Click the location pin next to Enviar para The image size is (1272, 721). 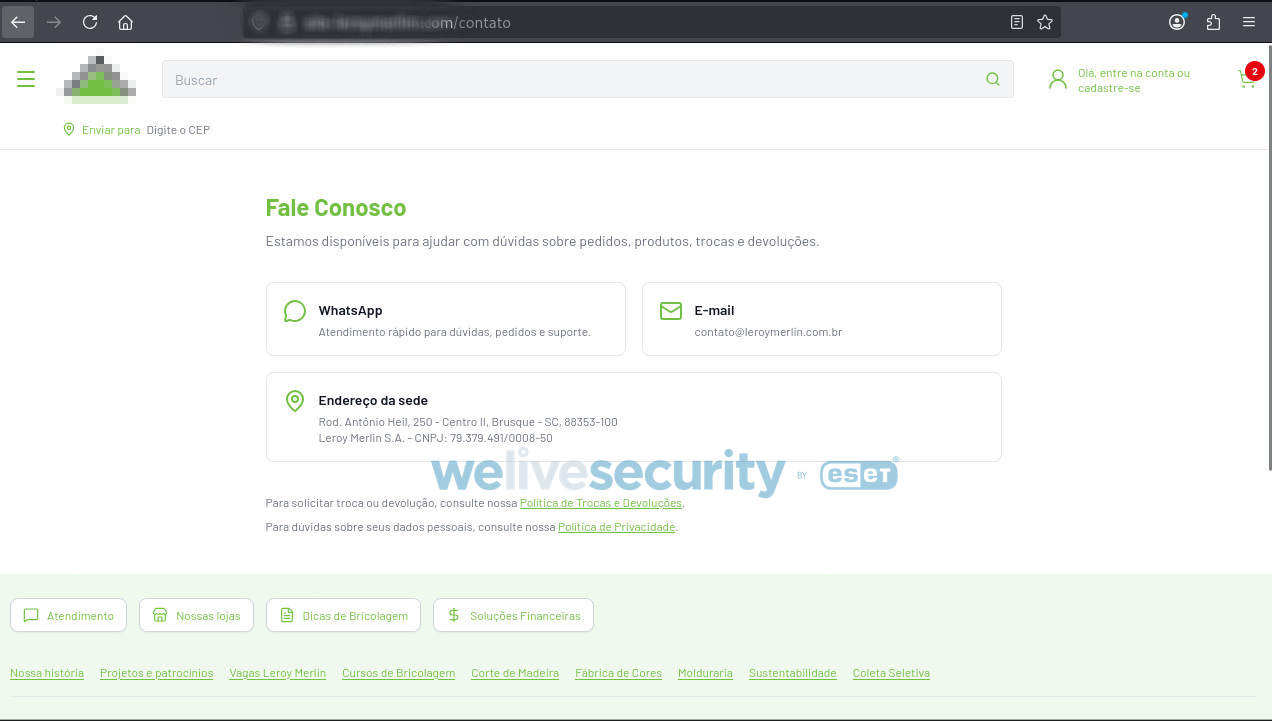[x=69, y=129]
